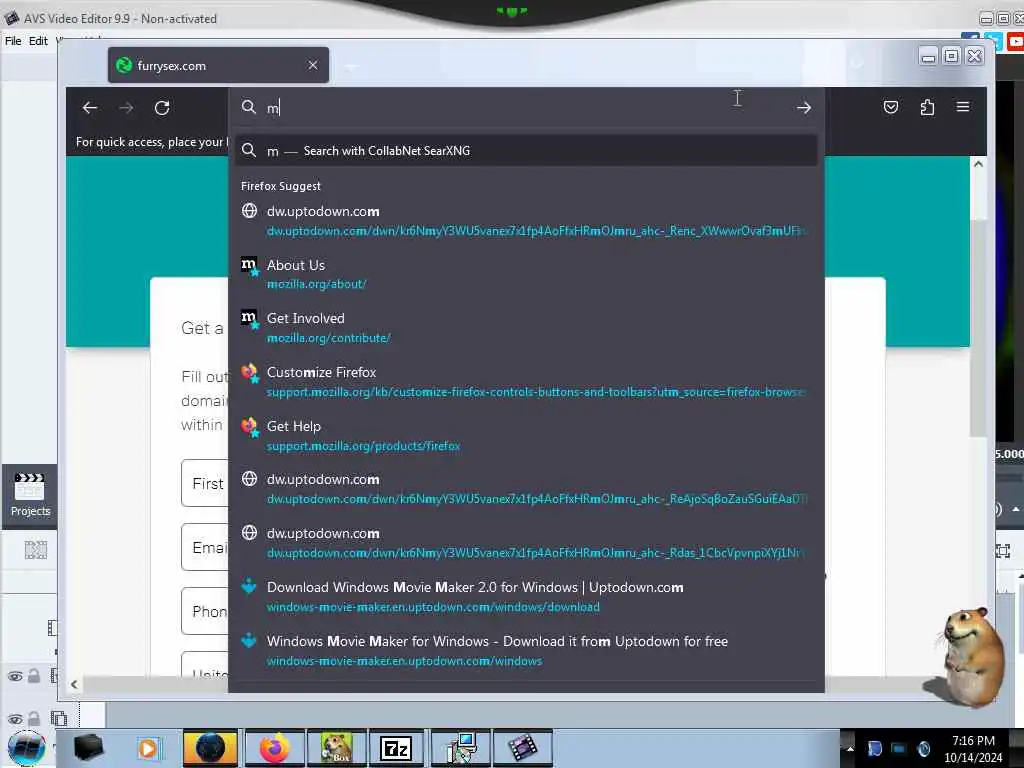Image resolution: width=1024 pixels, height=768 pixels.
Task: Click the Windows Start orb
Action: coord(26,748)
